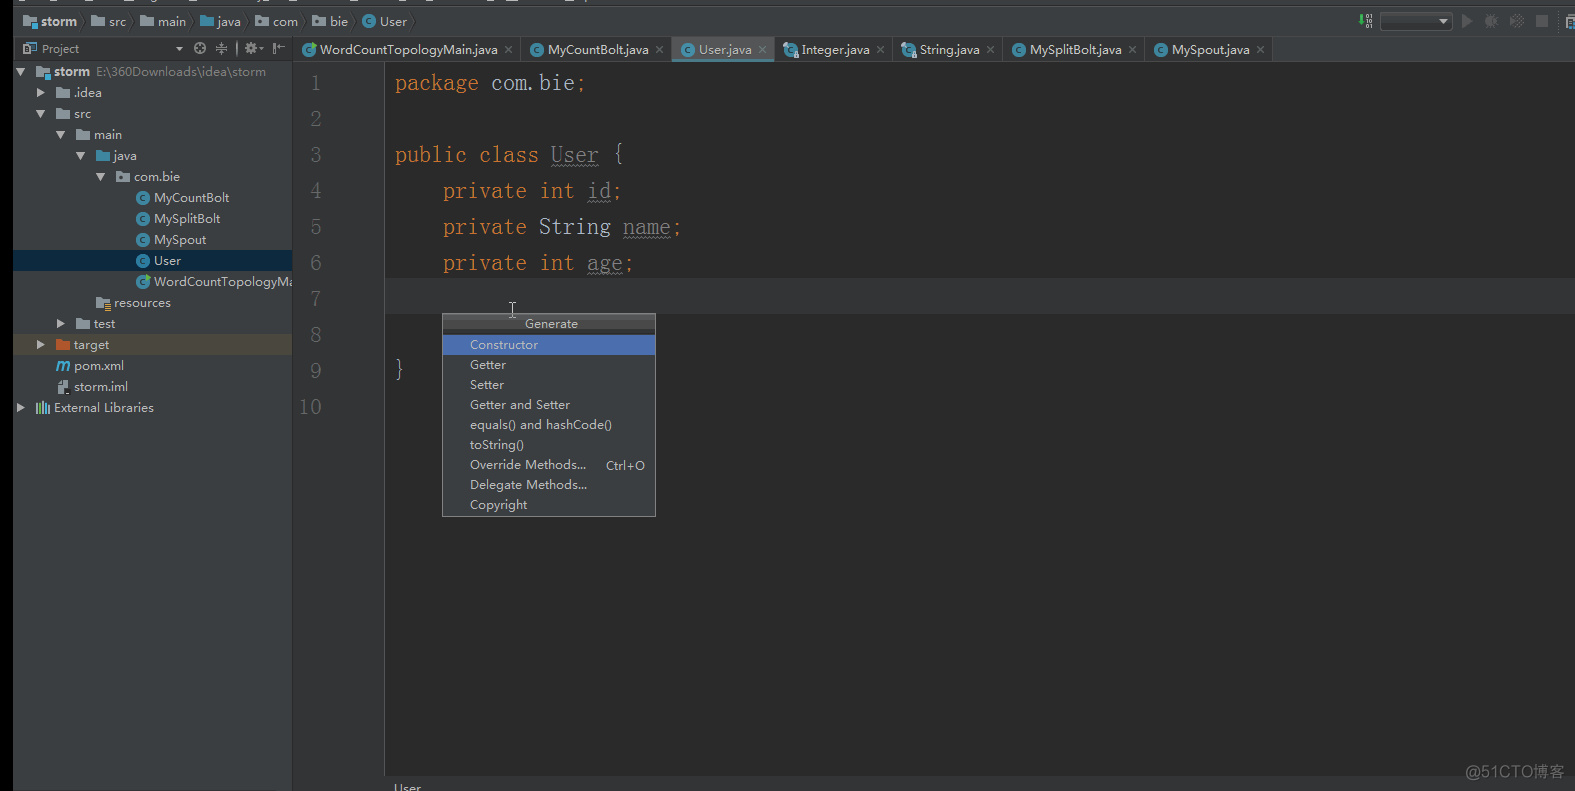This screenshot has height=791, width=1575.
Task: Click User class in the breadcrumb bar
Action: point(385,21)
